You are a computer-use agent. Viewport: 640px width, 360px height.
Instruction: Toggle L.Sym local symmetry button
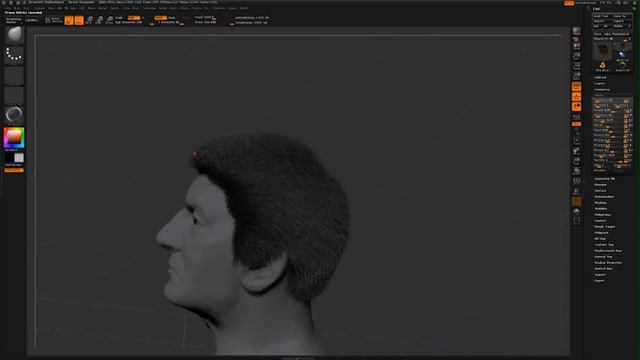point(576,117)
